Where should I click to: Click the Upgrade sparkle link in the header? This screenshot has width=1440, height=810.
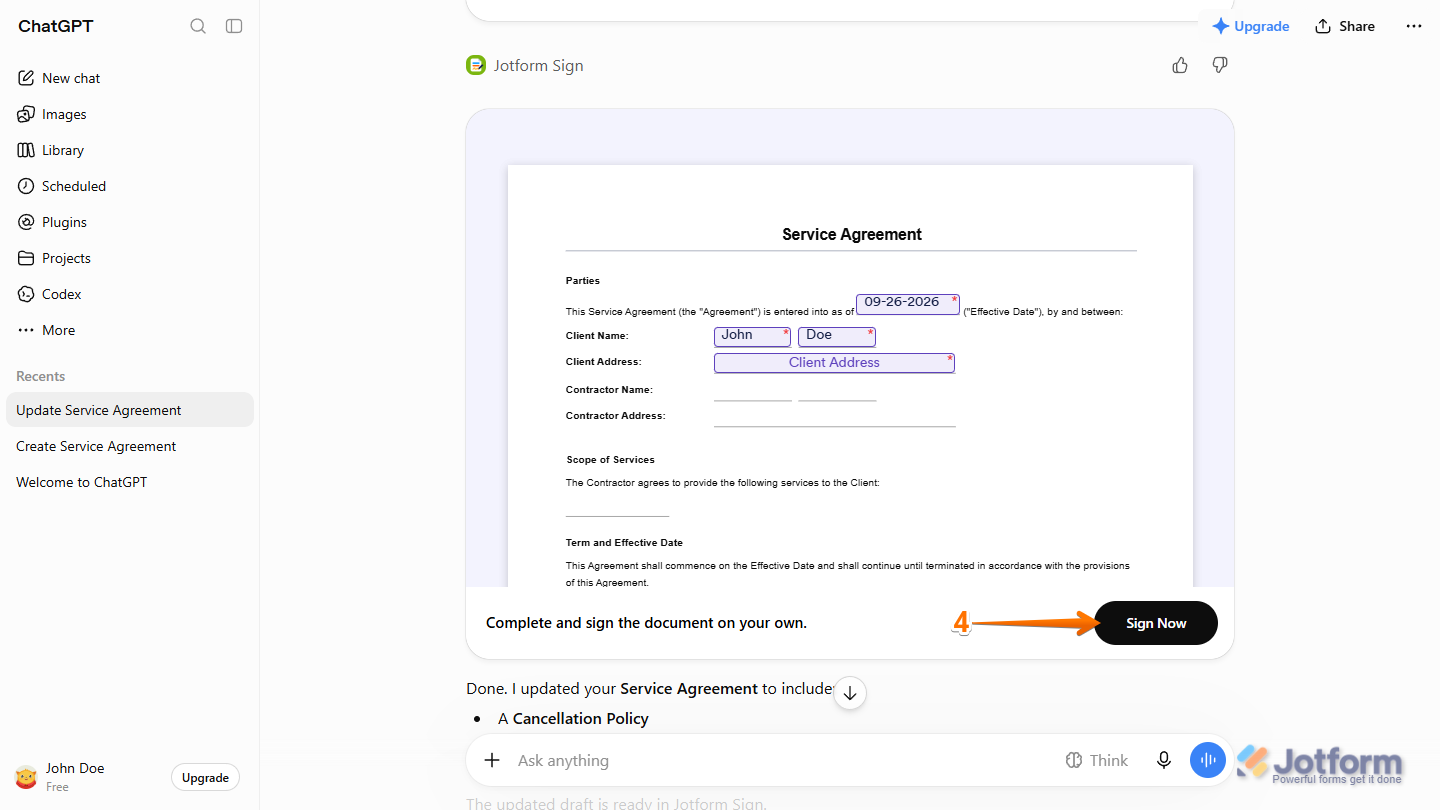click(1250, 26)
